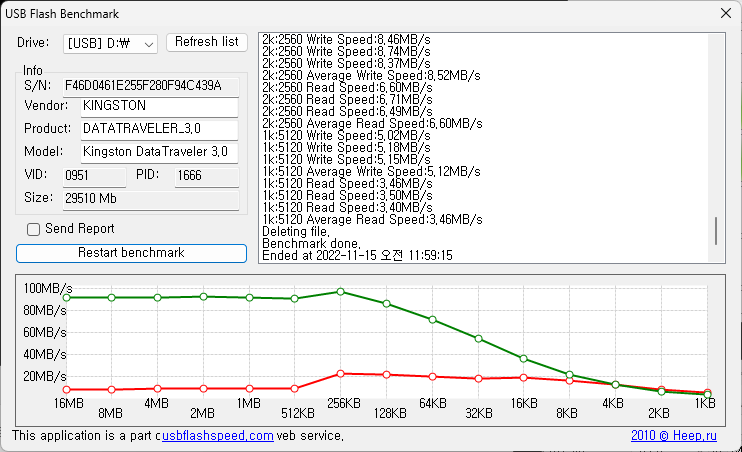Select '2k:2560 Average Write Speed:8.52MB/s' line
This screenshot has width=742, height=452.
[x=371, y=76]
